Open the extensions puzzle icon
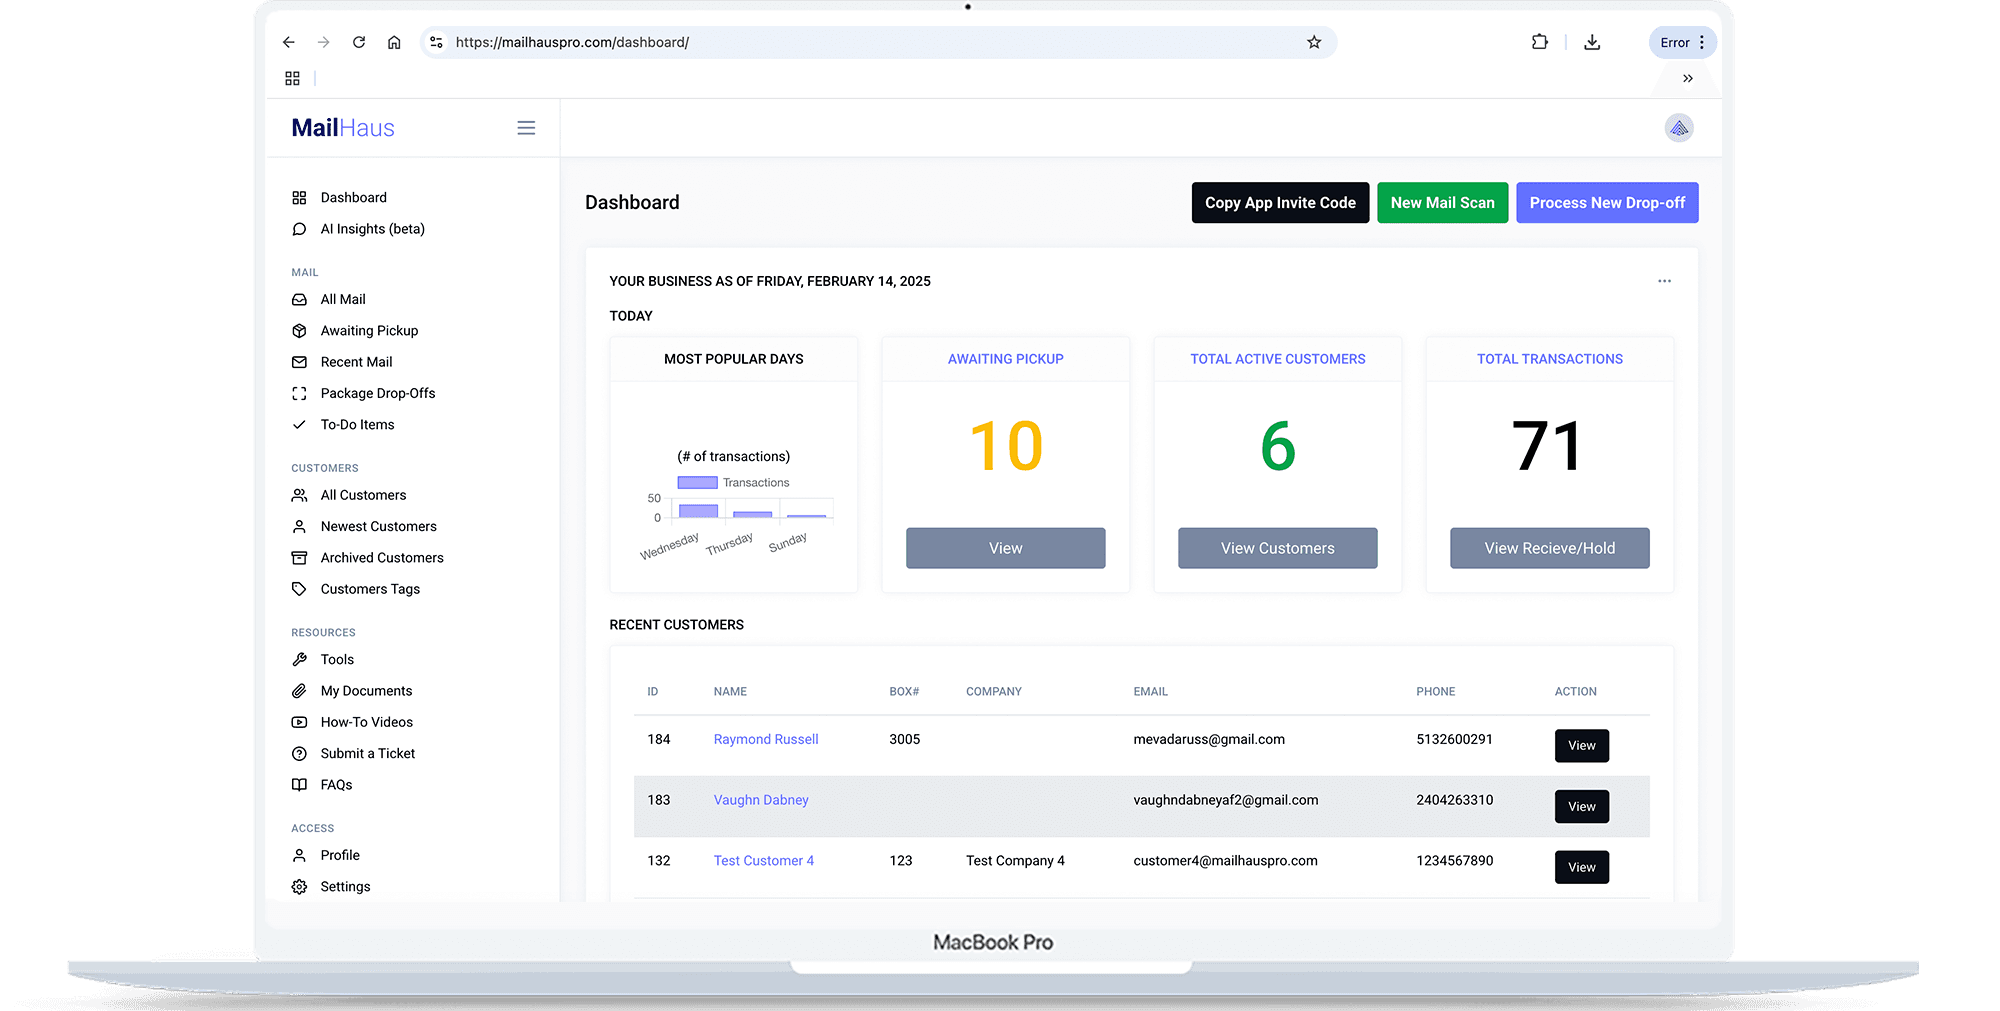2000x1011 pixels. click(x=1540, y=42)
